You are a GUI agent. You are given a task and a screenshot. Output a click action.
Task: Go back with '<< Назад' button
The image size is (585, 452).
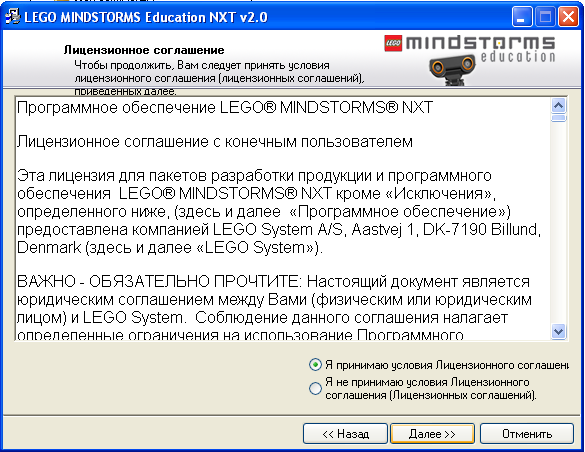coord(345,434)
